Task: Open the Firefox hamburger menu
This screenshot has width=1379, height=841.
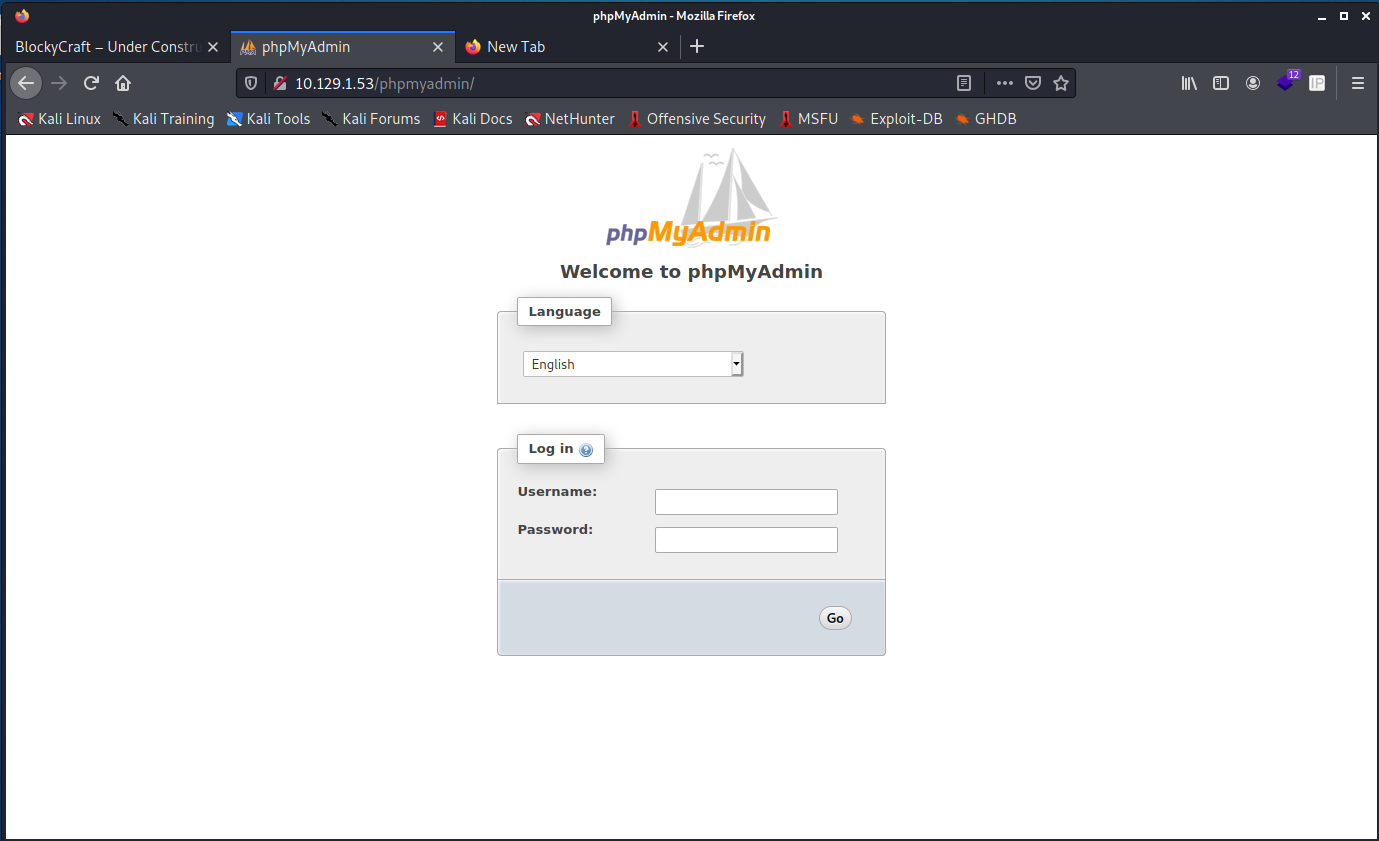Action: click(x=1357, y=83)
